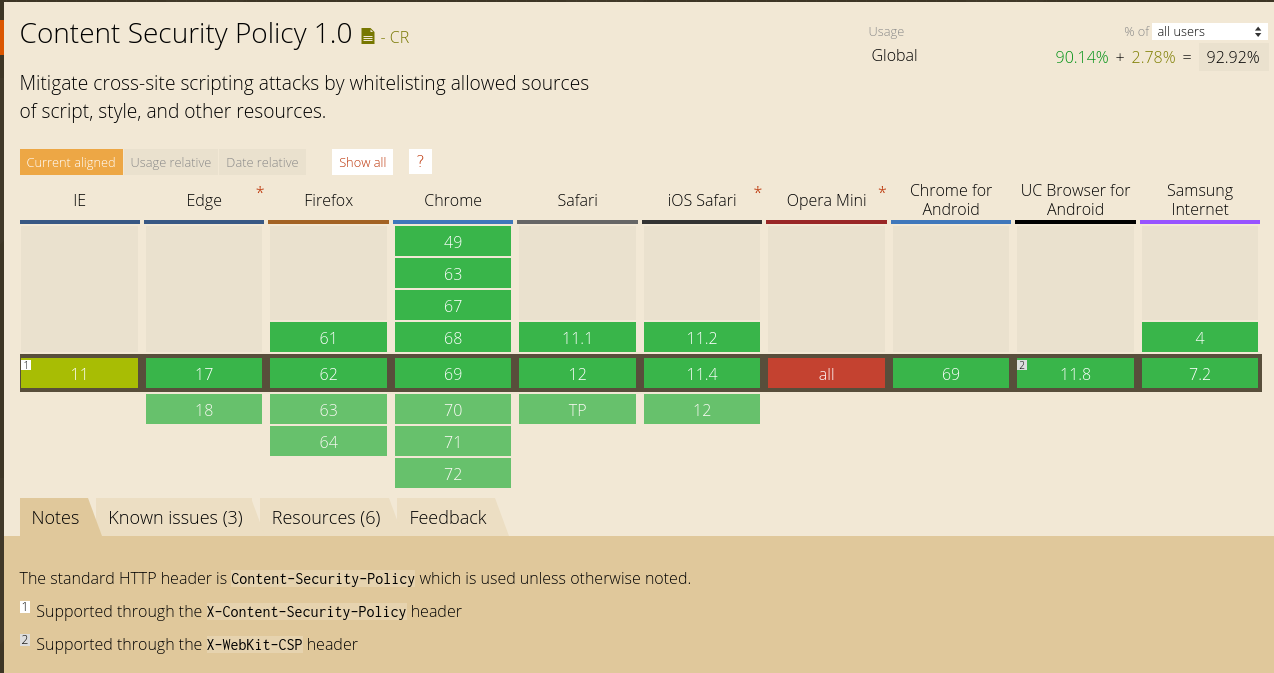
Task: Select the Chrome 67 cell
Action: tap(453, 305)
